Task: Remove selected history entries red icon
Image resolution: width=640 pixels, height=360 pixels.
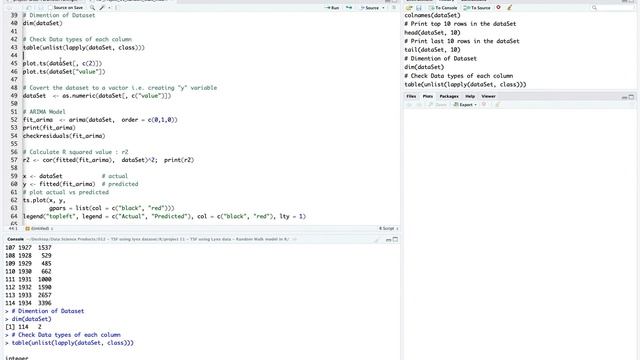Action: pos(498,8)
